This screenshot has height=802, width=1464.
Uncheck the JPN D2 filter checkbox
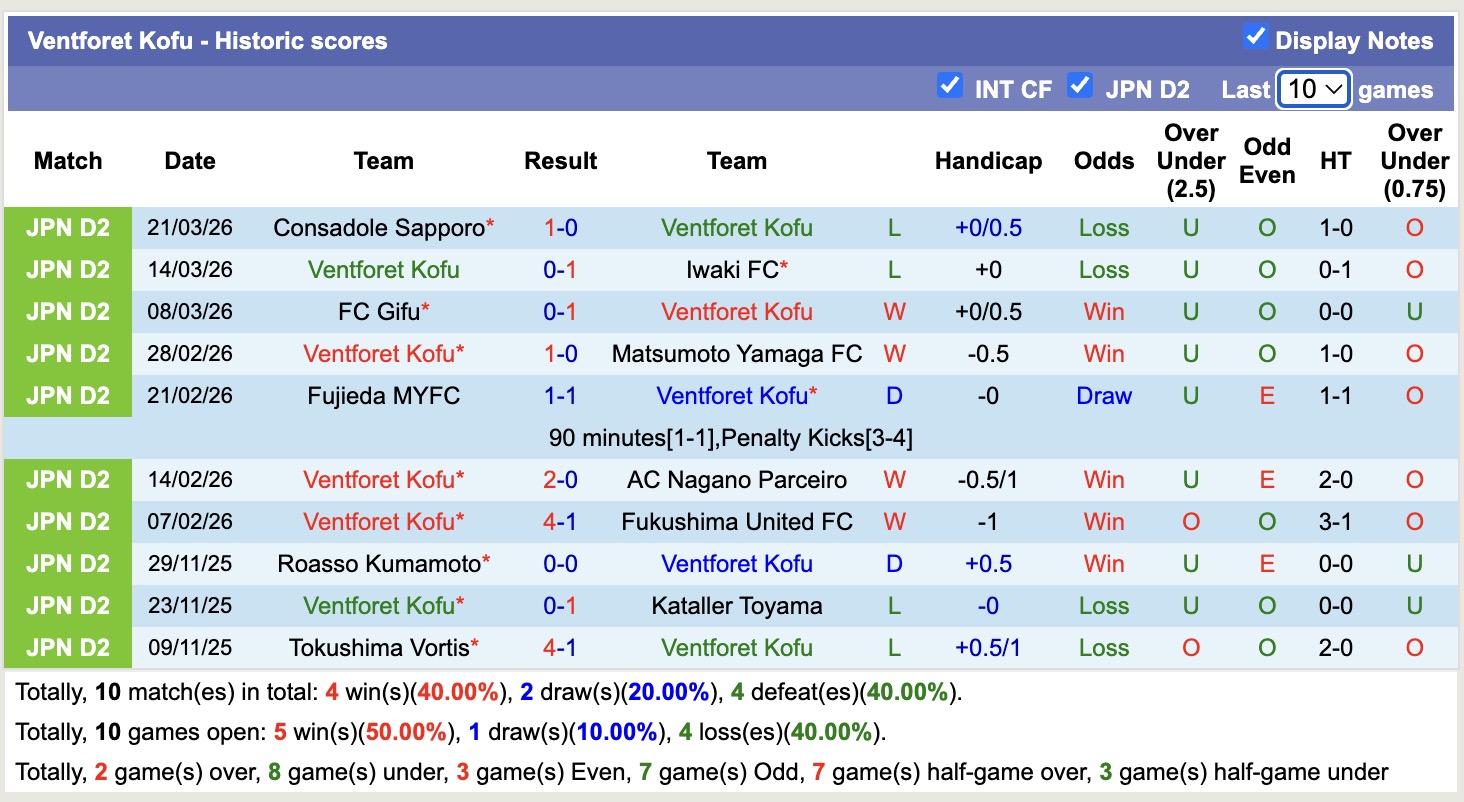click(x=1080, y=85)
